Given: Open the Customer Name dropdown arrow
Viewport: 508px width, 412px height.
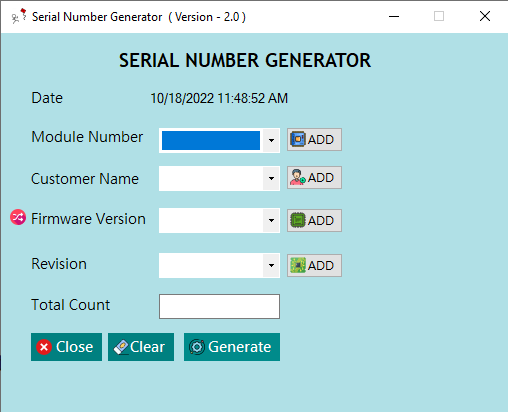Looking at the screenshot, I should pos(271,178).
